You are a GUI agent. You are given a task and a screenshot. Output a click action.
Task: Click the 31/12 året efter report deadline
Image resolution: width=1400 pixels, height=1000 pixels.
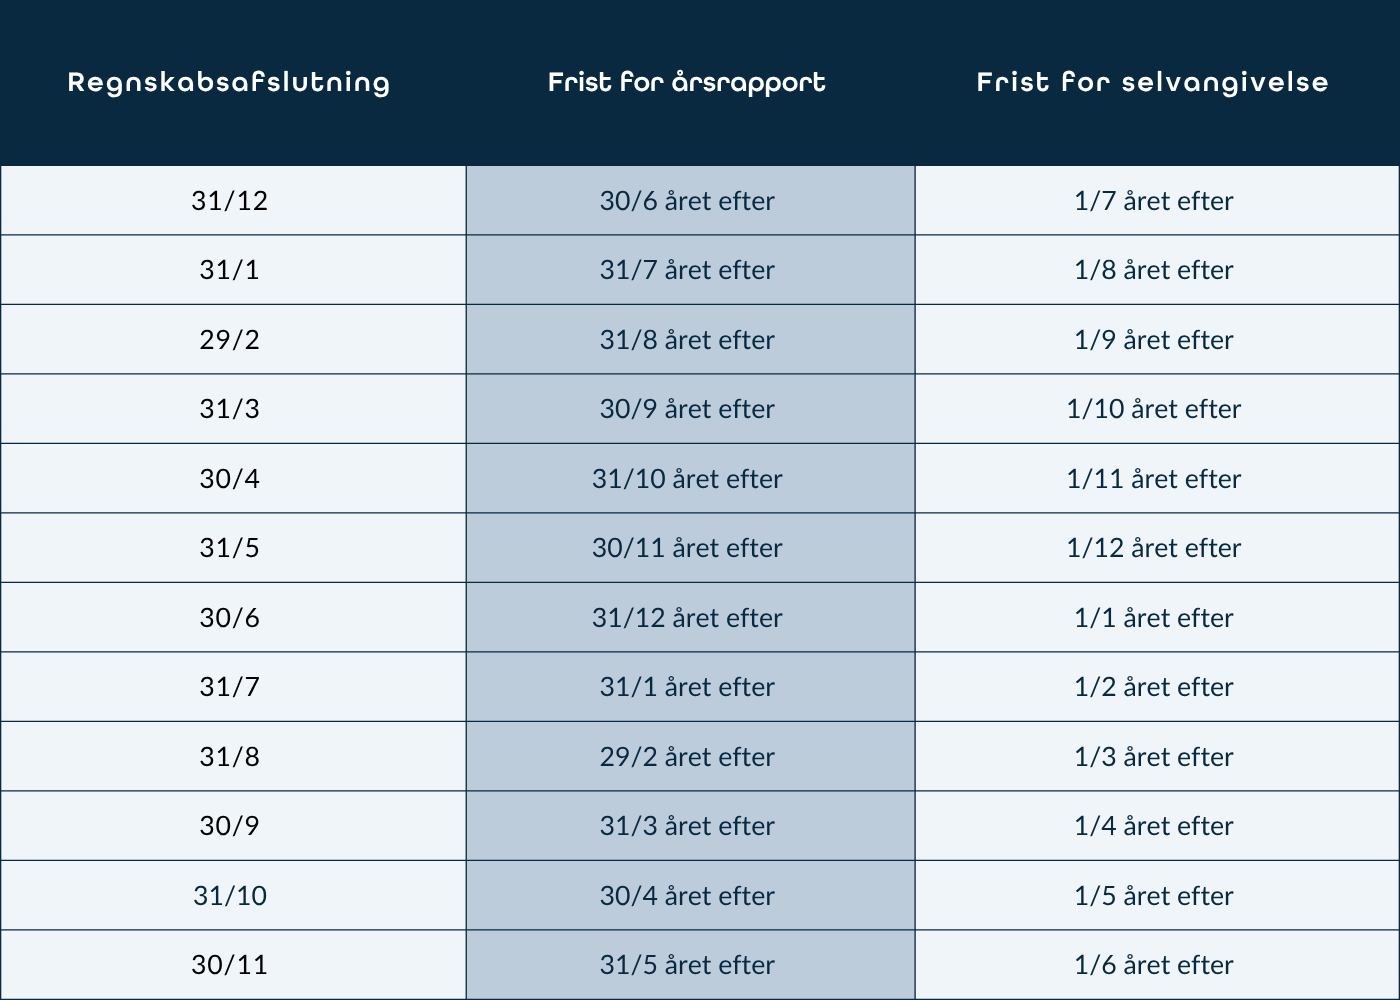coord(687,618)
